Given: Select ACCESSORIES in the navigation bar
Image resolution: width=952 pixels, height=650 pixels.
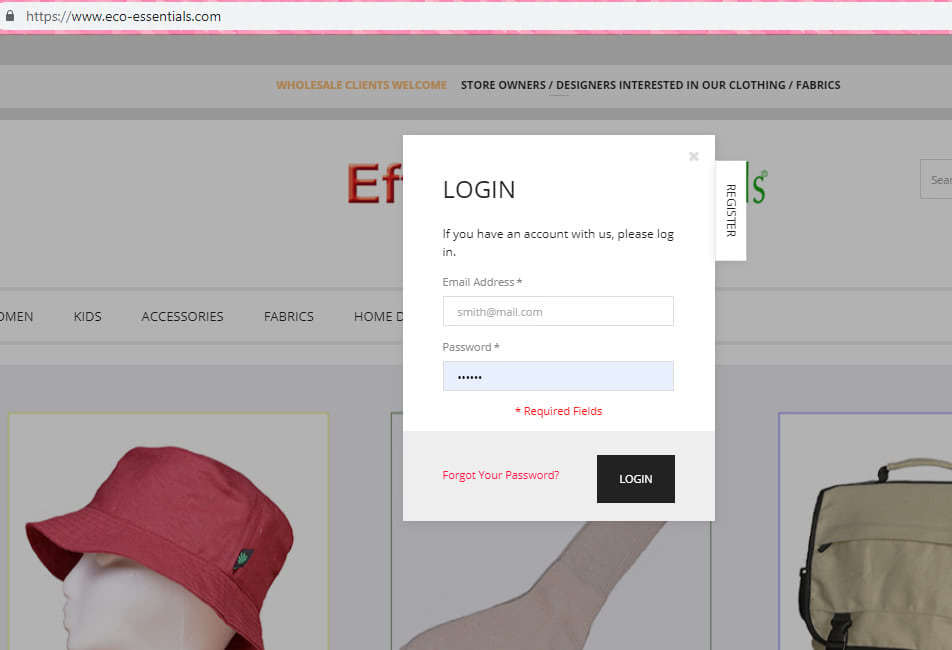Looking at the screenshot, I should pos(182,316).
